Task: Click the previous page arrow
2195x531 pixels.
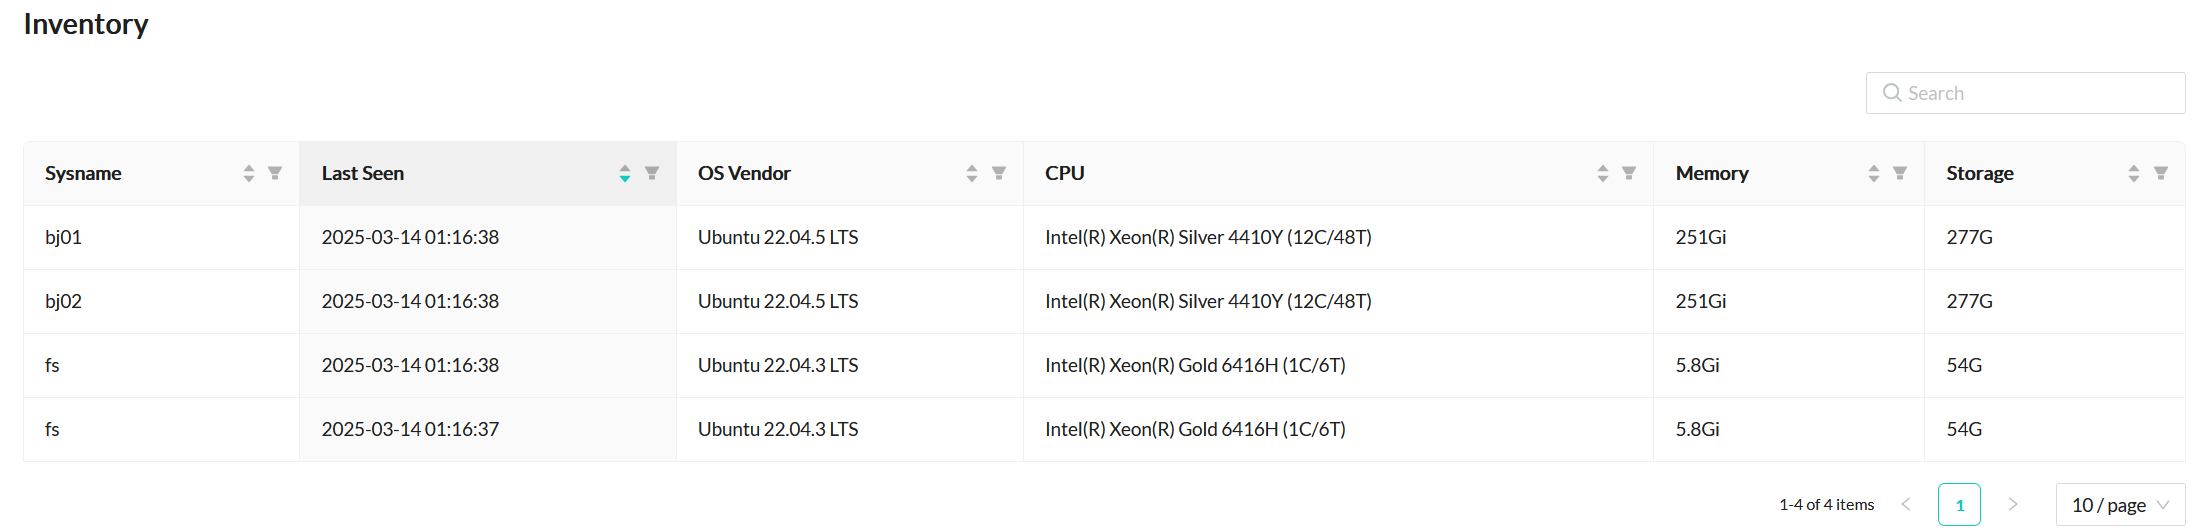Action: (x=1906, y=505)
